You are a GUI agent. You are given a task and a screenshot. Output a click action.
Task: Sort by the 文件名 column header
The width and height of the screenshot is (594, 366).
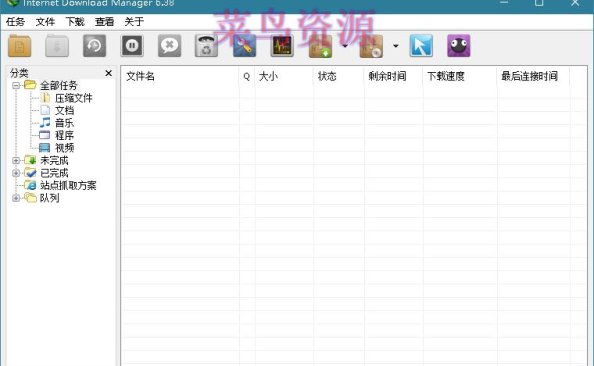click(x=180, y=76)
